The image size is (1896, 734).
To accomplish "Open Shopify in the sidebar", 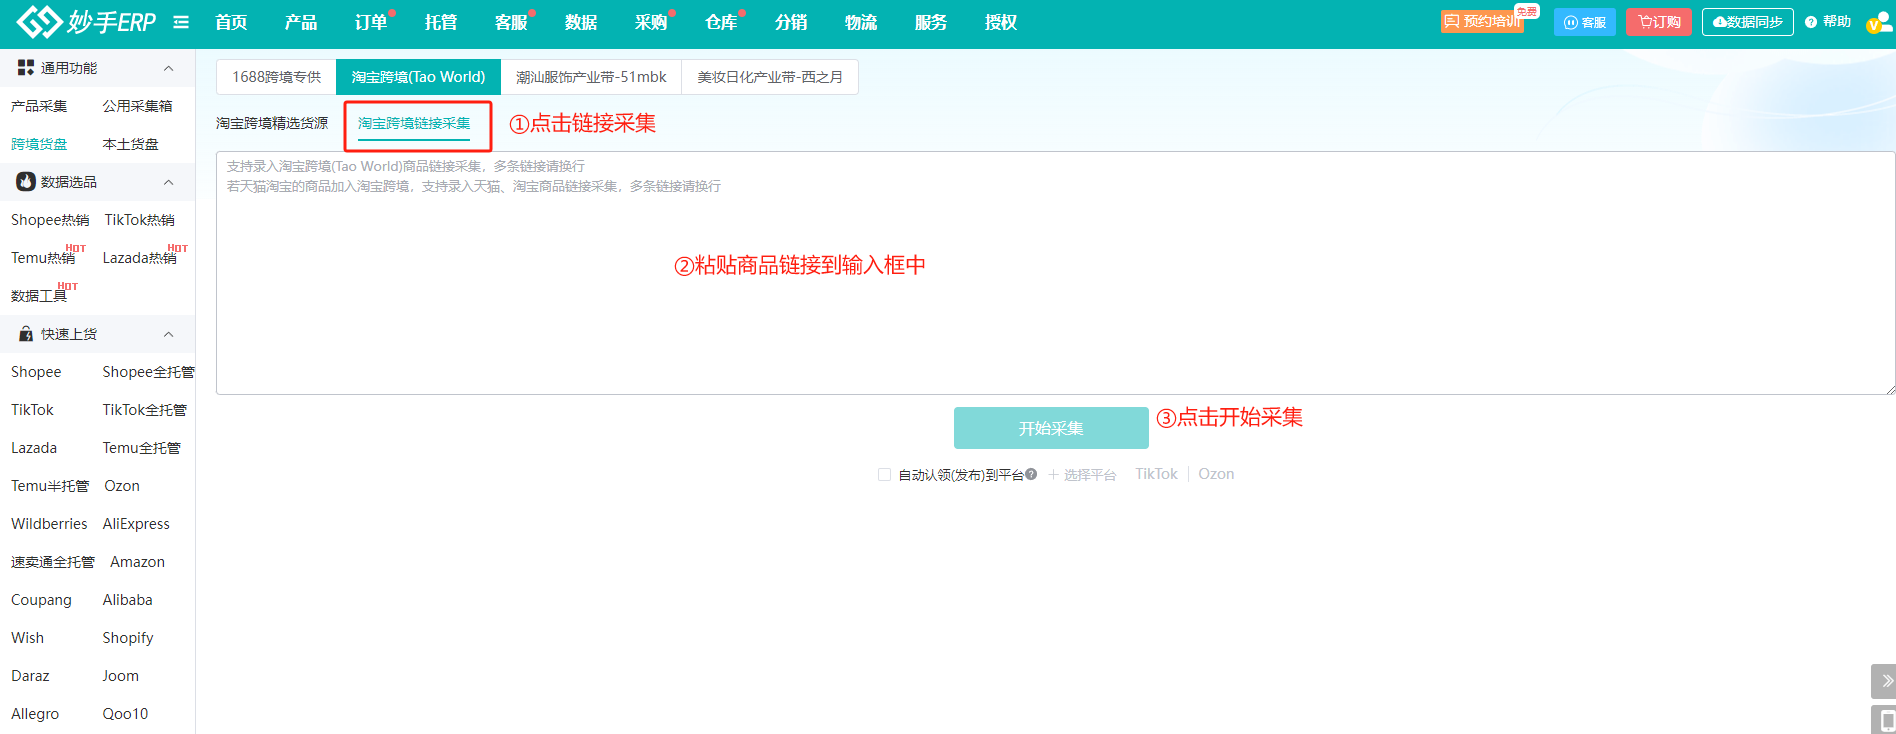I will 127,638.
